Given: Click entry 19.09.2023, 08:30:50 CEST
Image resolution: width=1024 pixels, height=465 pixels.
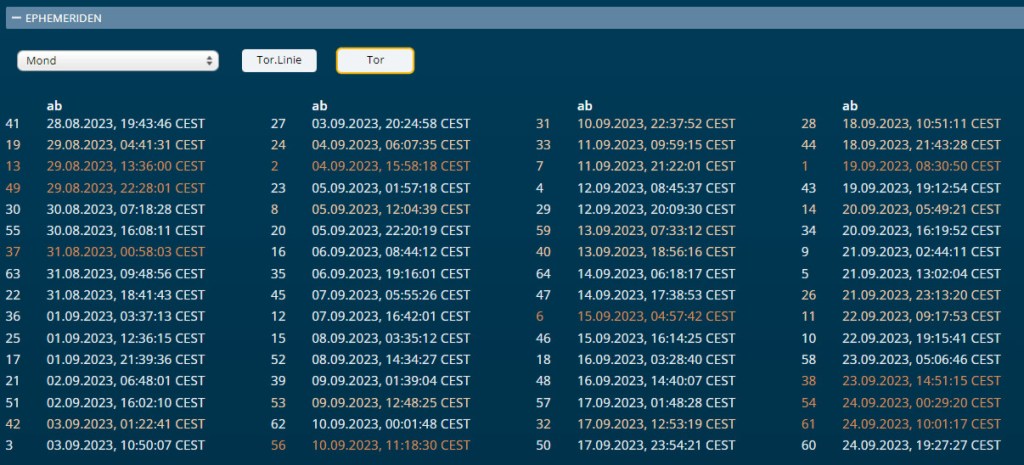Looking at the screenshot, I should click(921, 166).
